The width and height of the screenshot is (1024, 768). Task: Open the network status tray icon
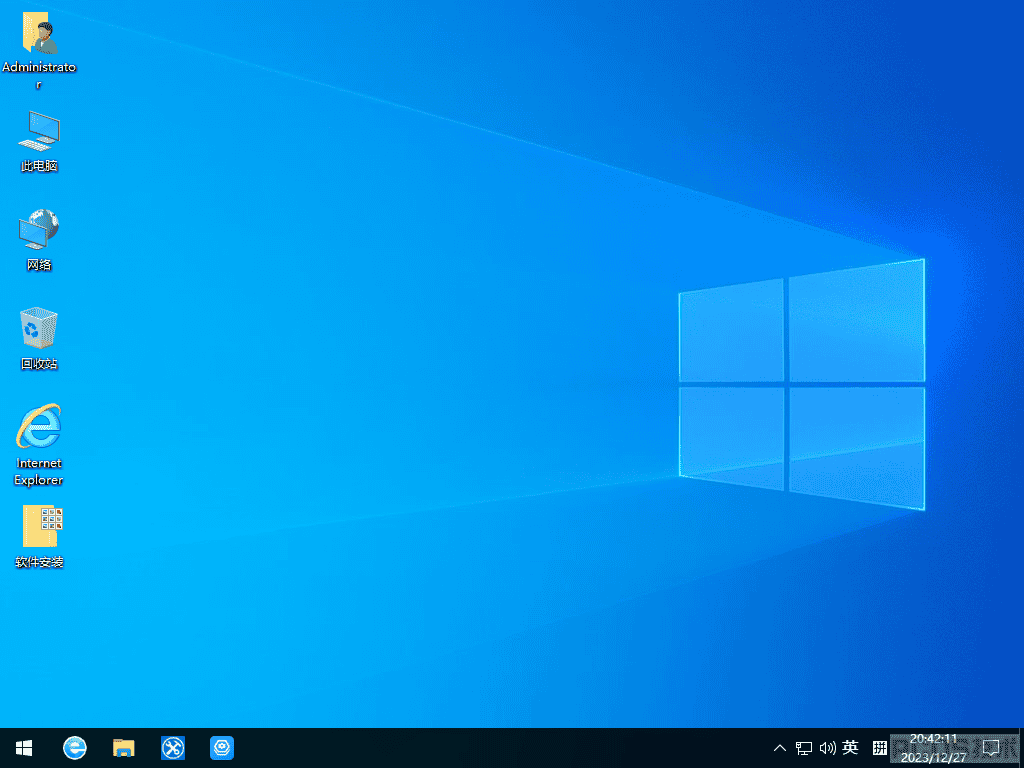(x=804, y=748)
